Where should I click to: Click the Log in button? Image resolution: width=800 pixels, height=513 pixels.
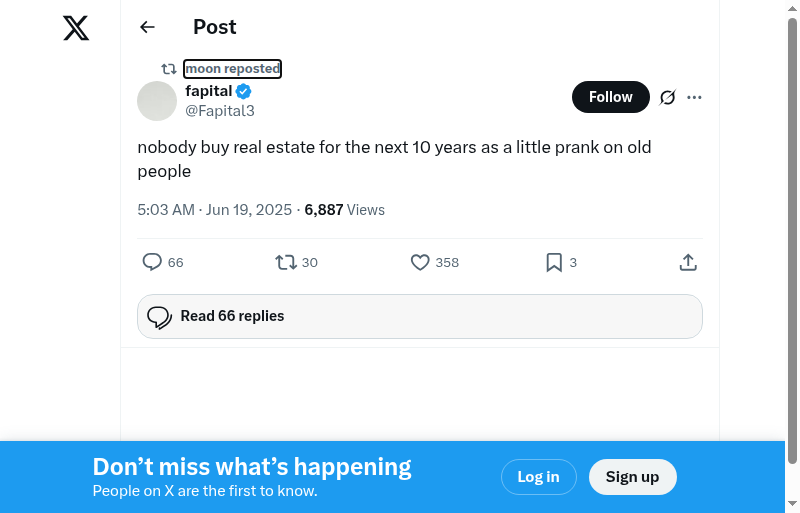(x=538, y=477)
